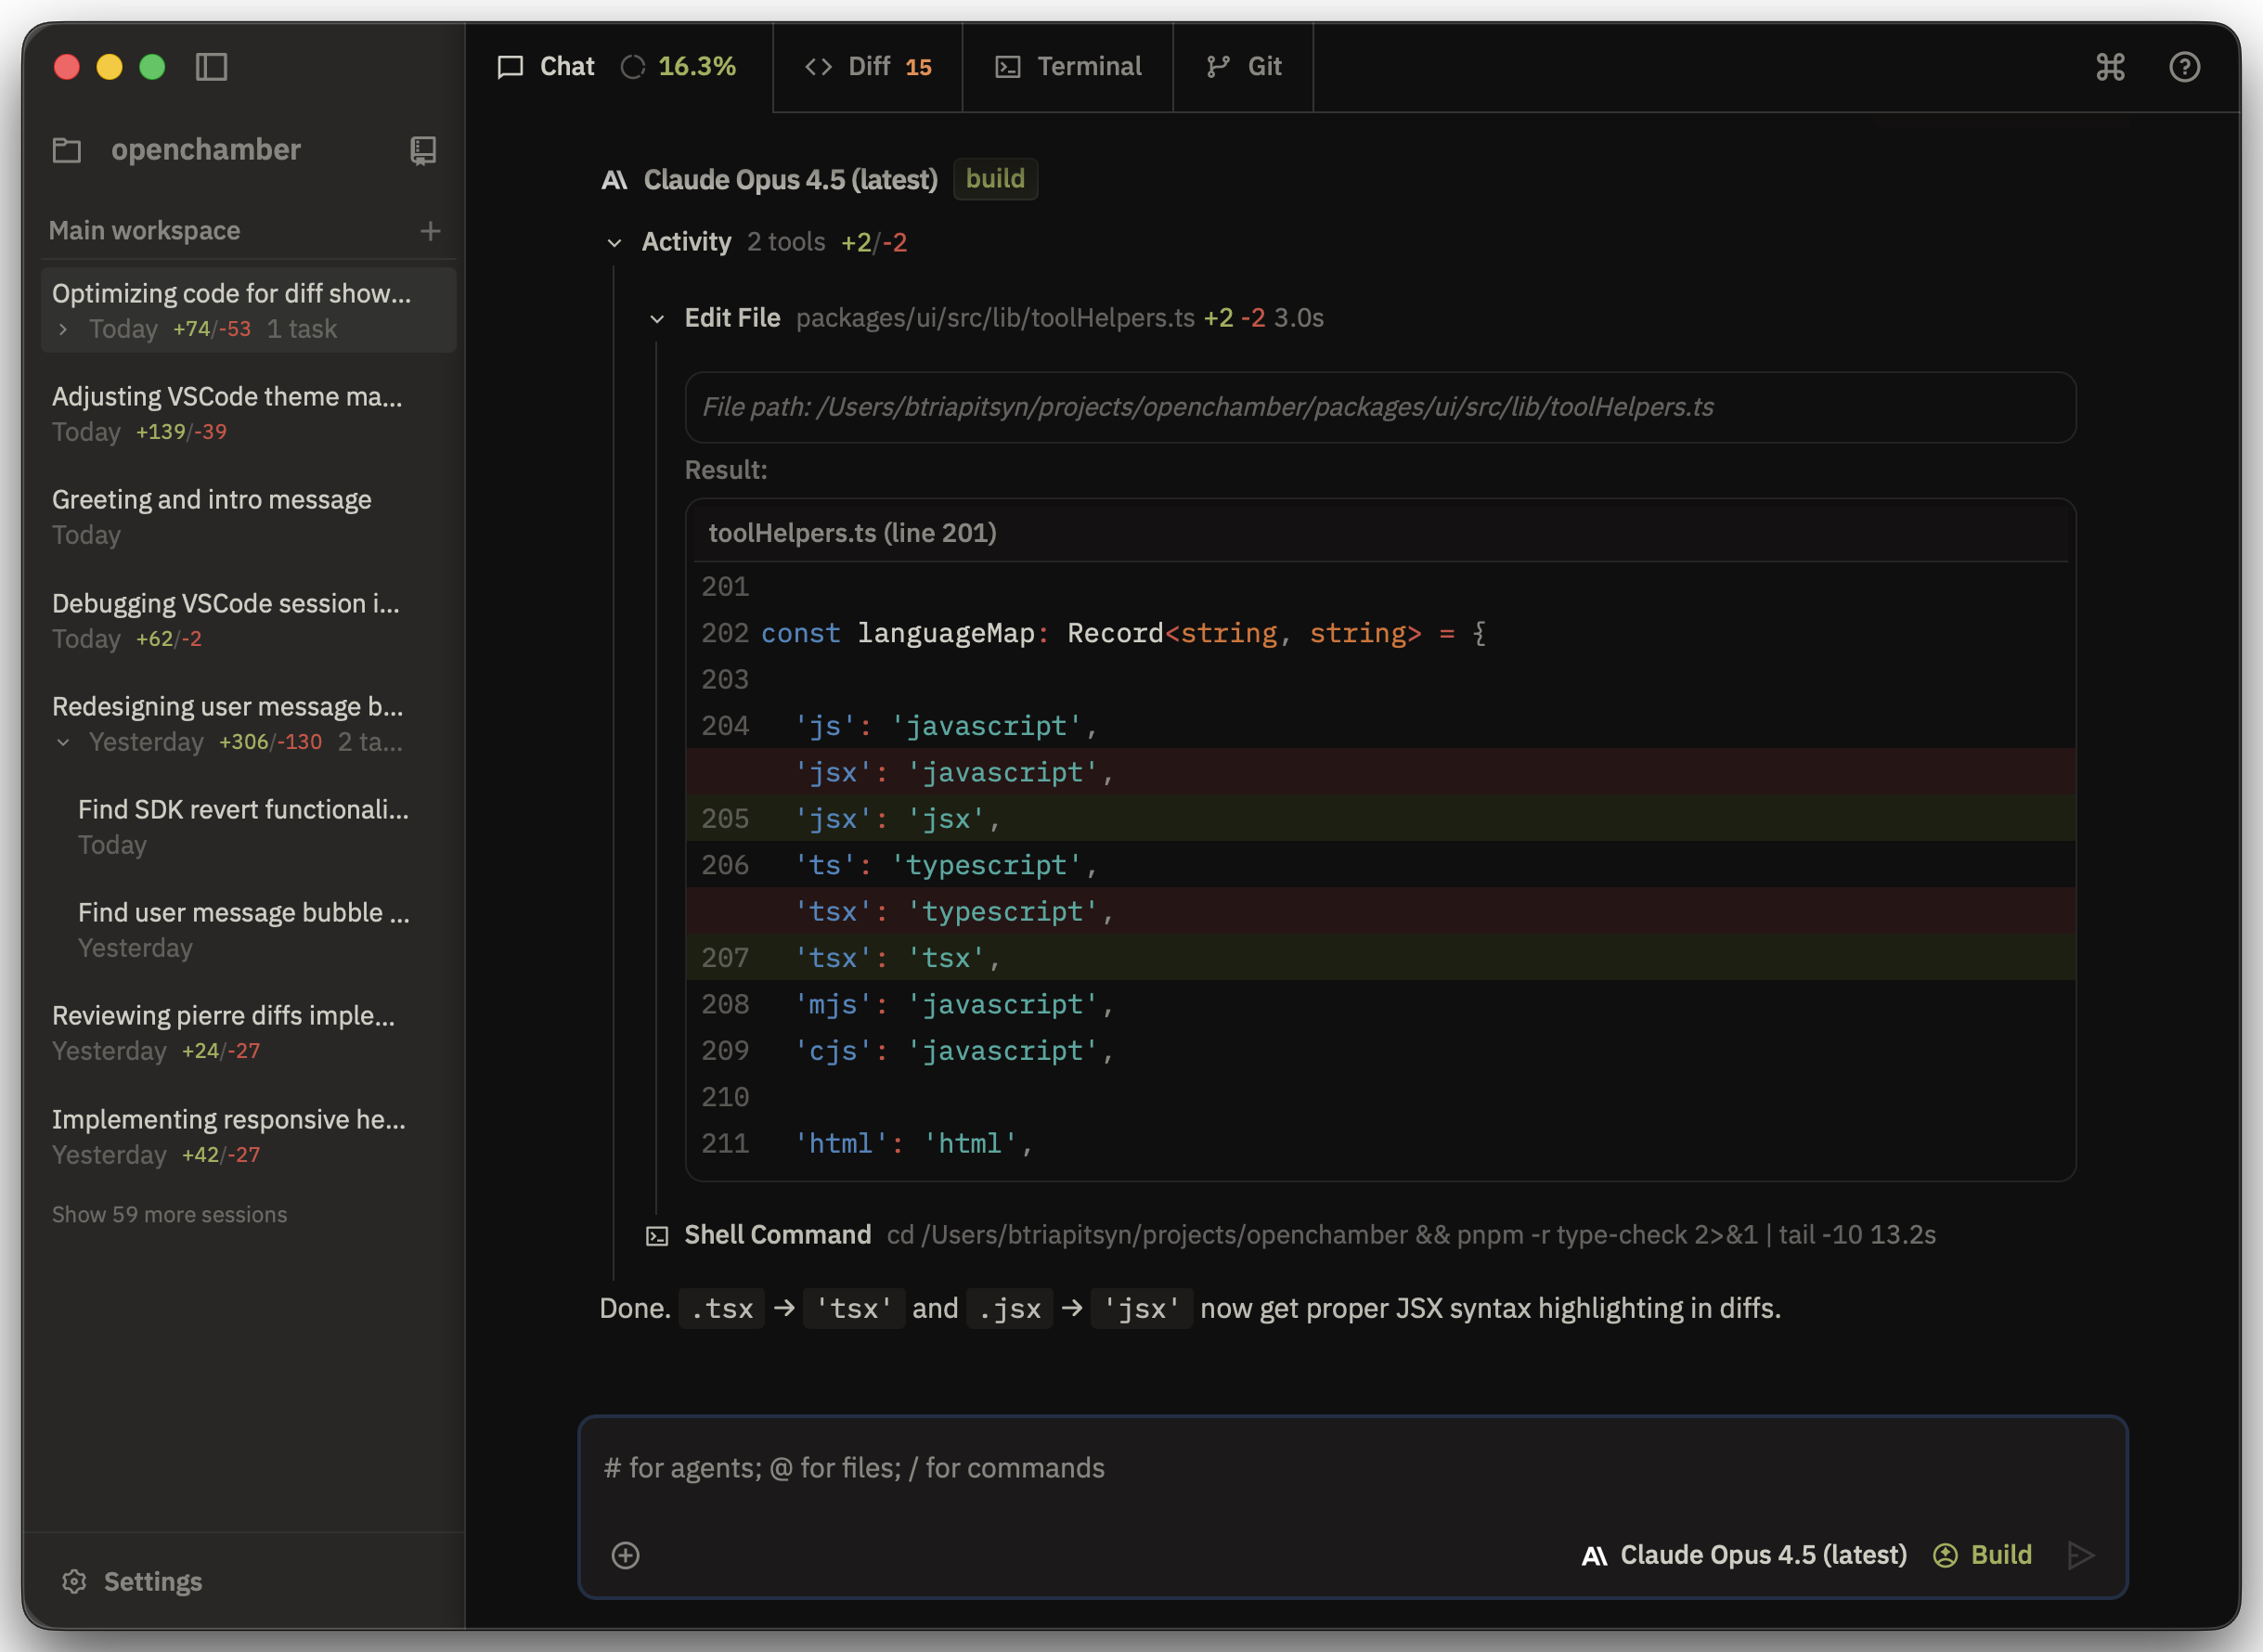Open Optimizing code for diff show session
This screenshot has height=1652, width=2263.
(x=248, y=310)
